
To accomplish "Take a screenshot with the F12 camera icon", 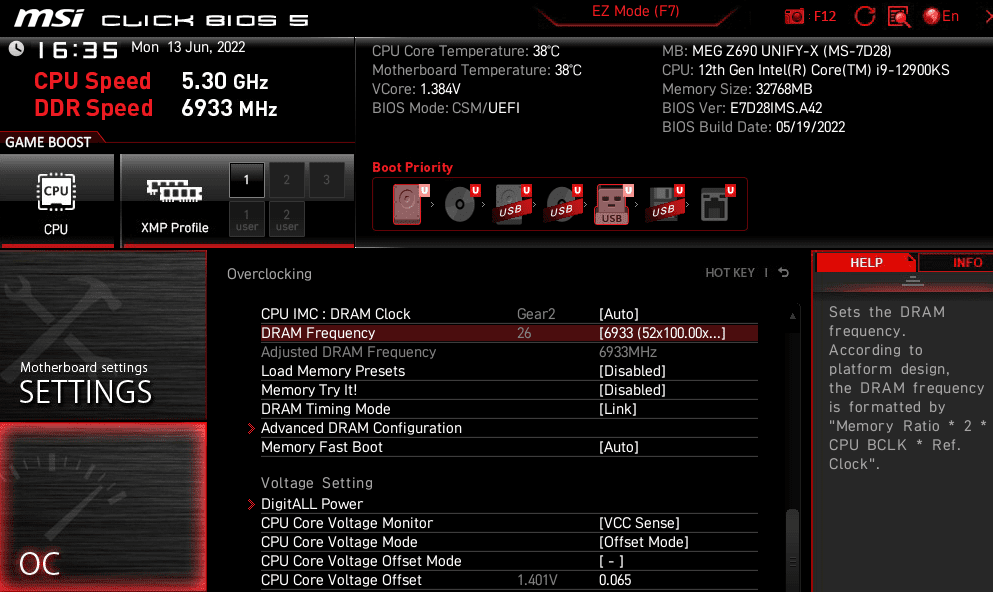I will click(x=794, y=16).
